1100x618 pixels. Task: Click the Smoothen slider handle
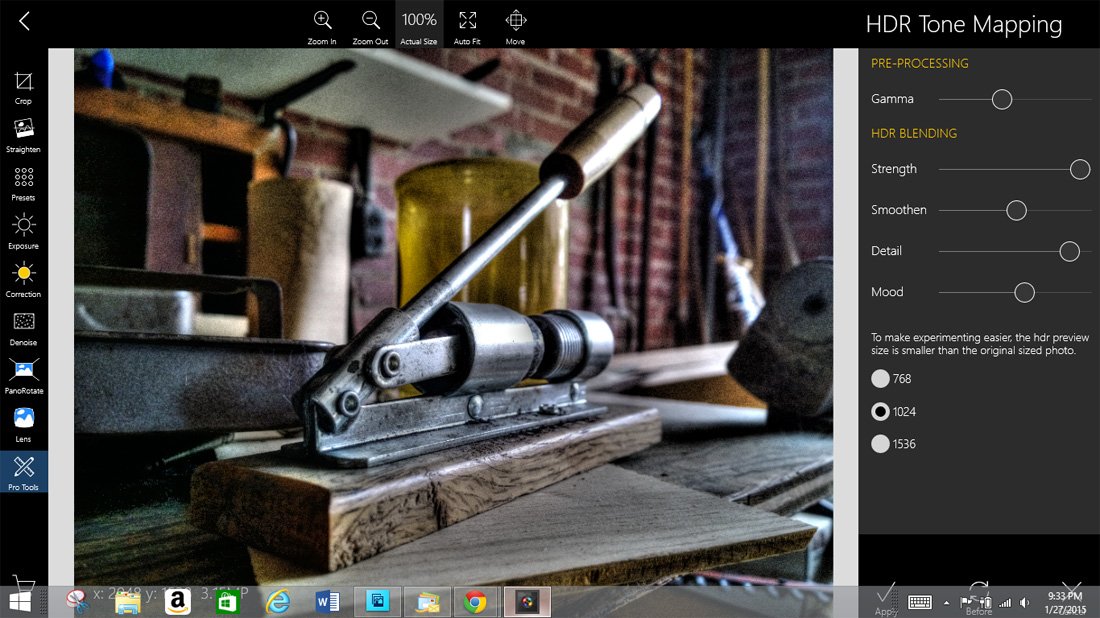pos(1016,210)
